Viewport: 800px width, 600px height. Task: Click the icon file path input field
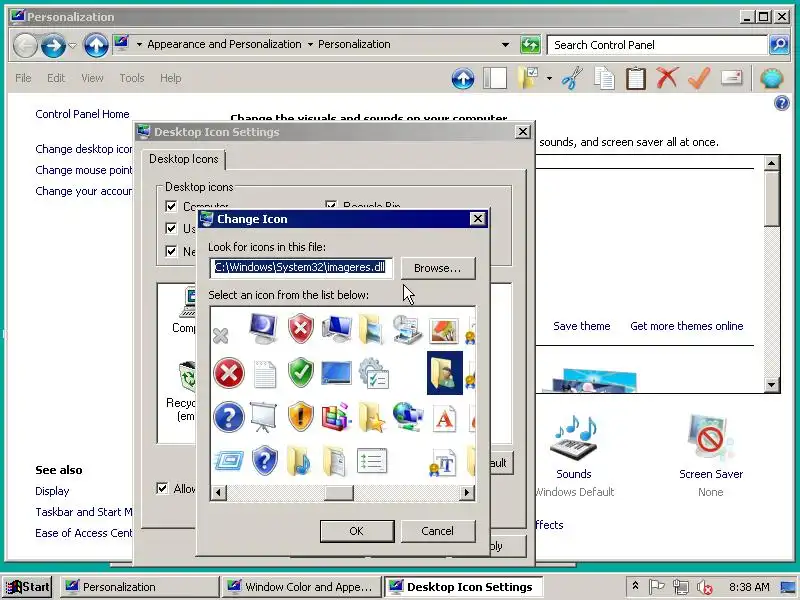(301, 268)
